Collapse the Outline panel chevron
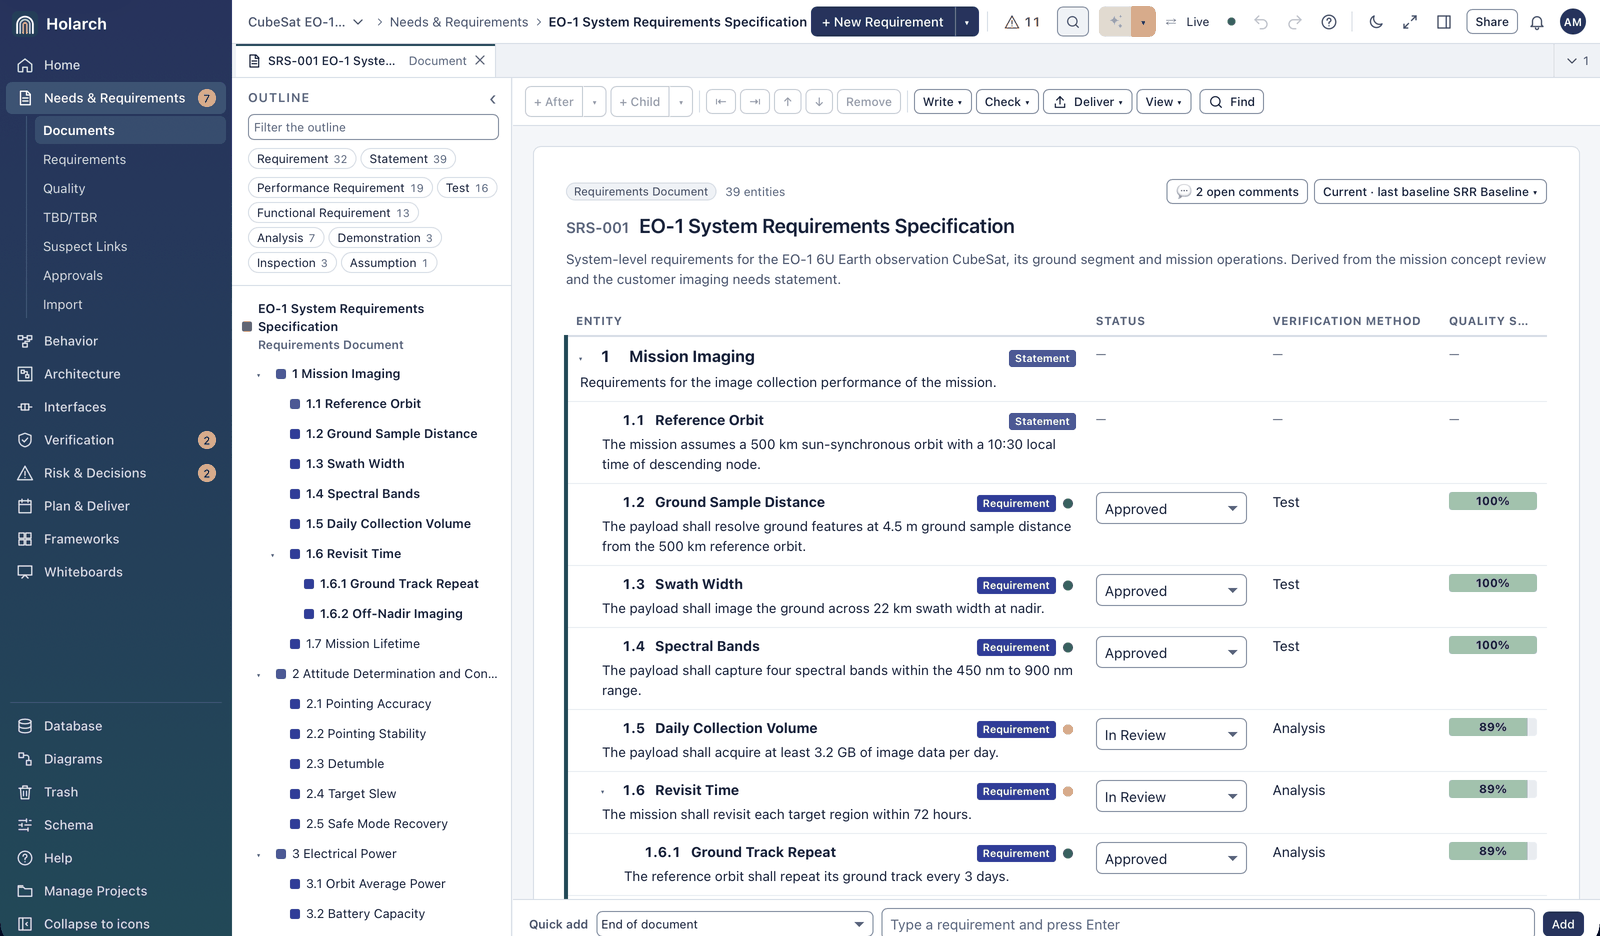 click(x=493, y=98)
